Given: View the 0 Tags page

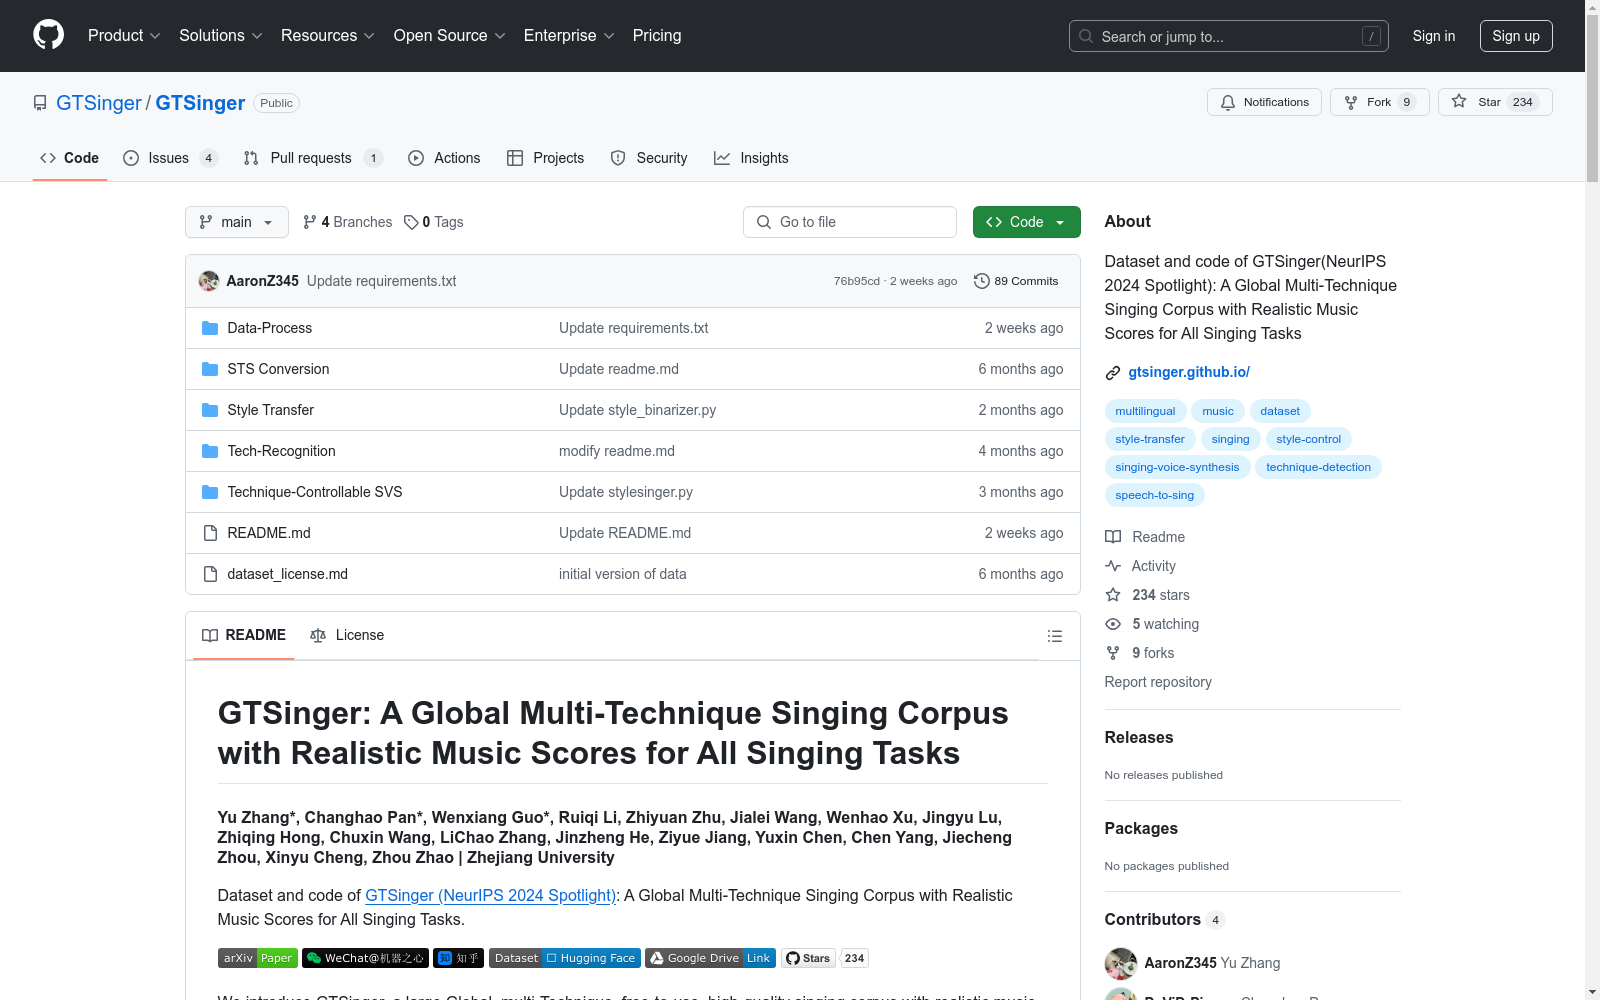Looking at the screenshot, I should [x=434, y=222].
